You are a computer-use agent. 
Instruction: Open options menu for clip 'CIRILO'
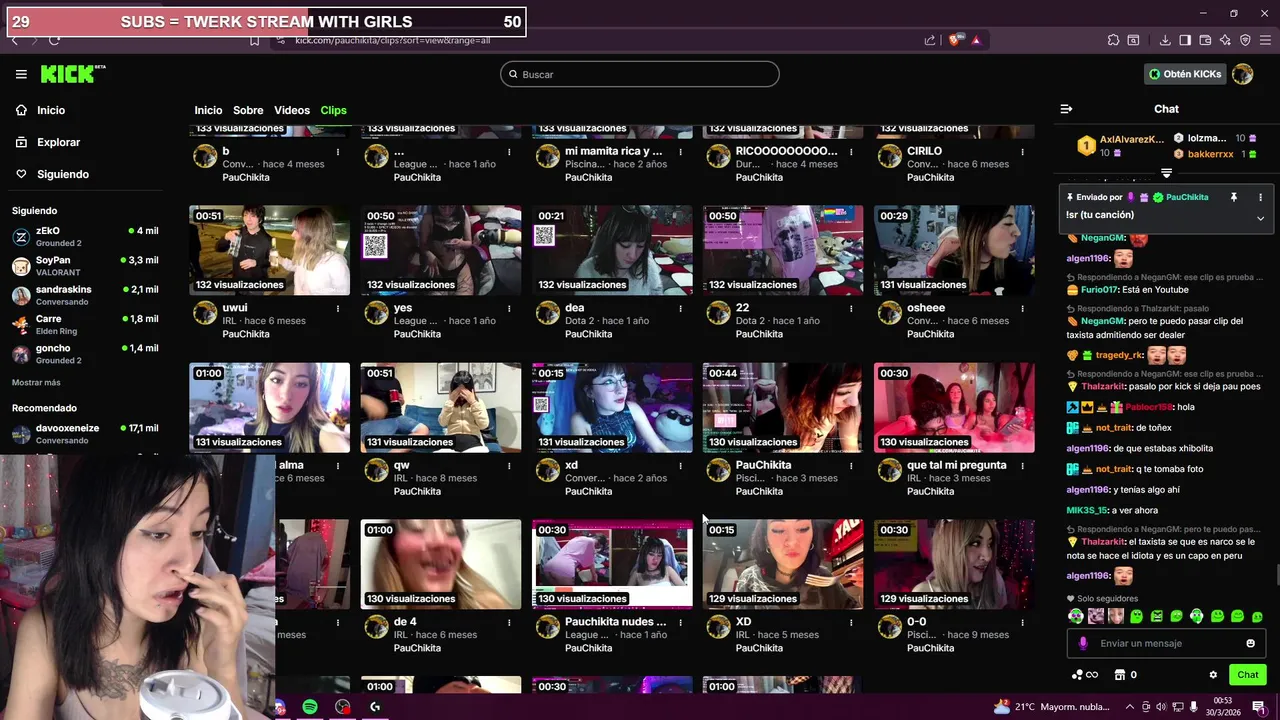(1022, 152)
